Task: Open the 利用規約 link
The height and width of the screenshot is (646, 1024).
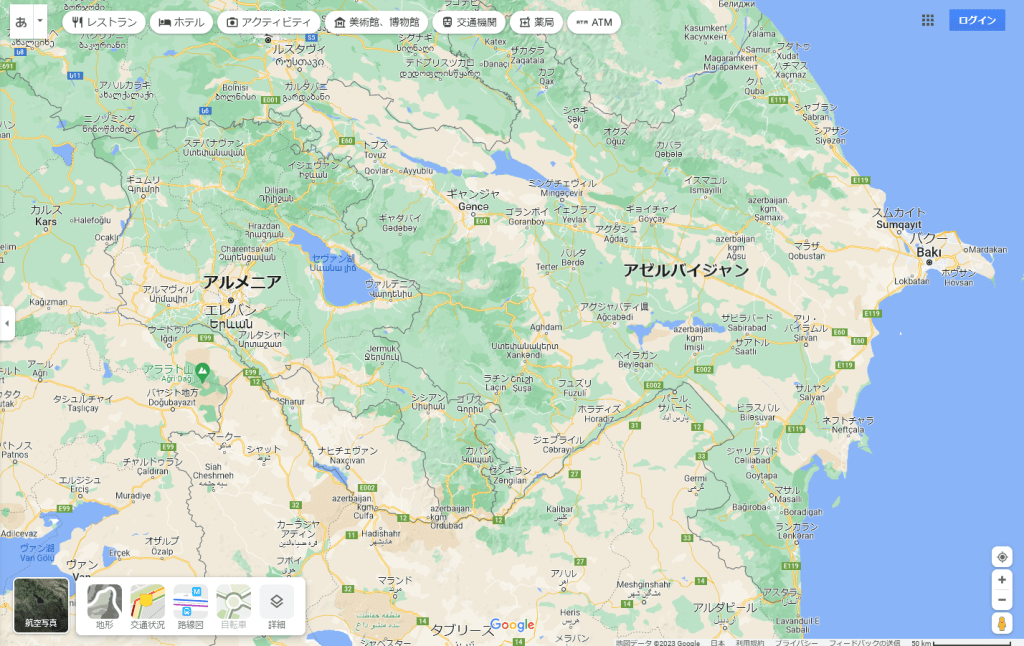Action: (750, 642)
